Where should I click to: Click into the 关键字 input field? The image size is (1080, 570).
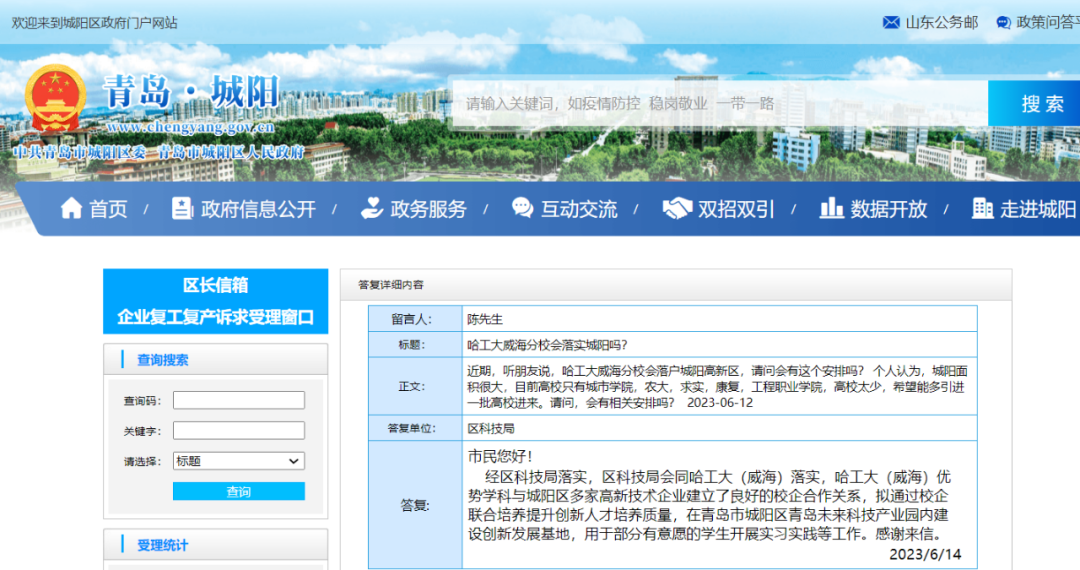(x=238, y=430)
